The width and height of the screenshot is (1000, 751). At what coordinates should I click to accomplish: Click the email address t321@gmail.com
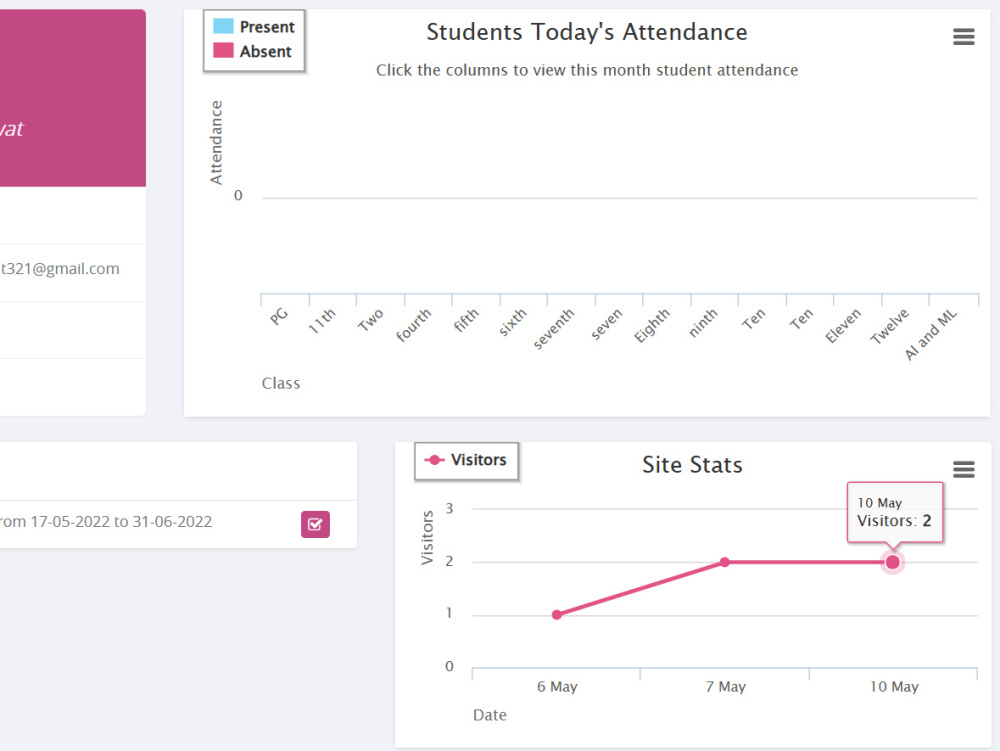pos(60,268)
